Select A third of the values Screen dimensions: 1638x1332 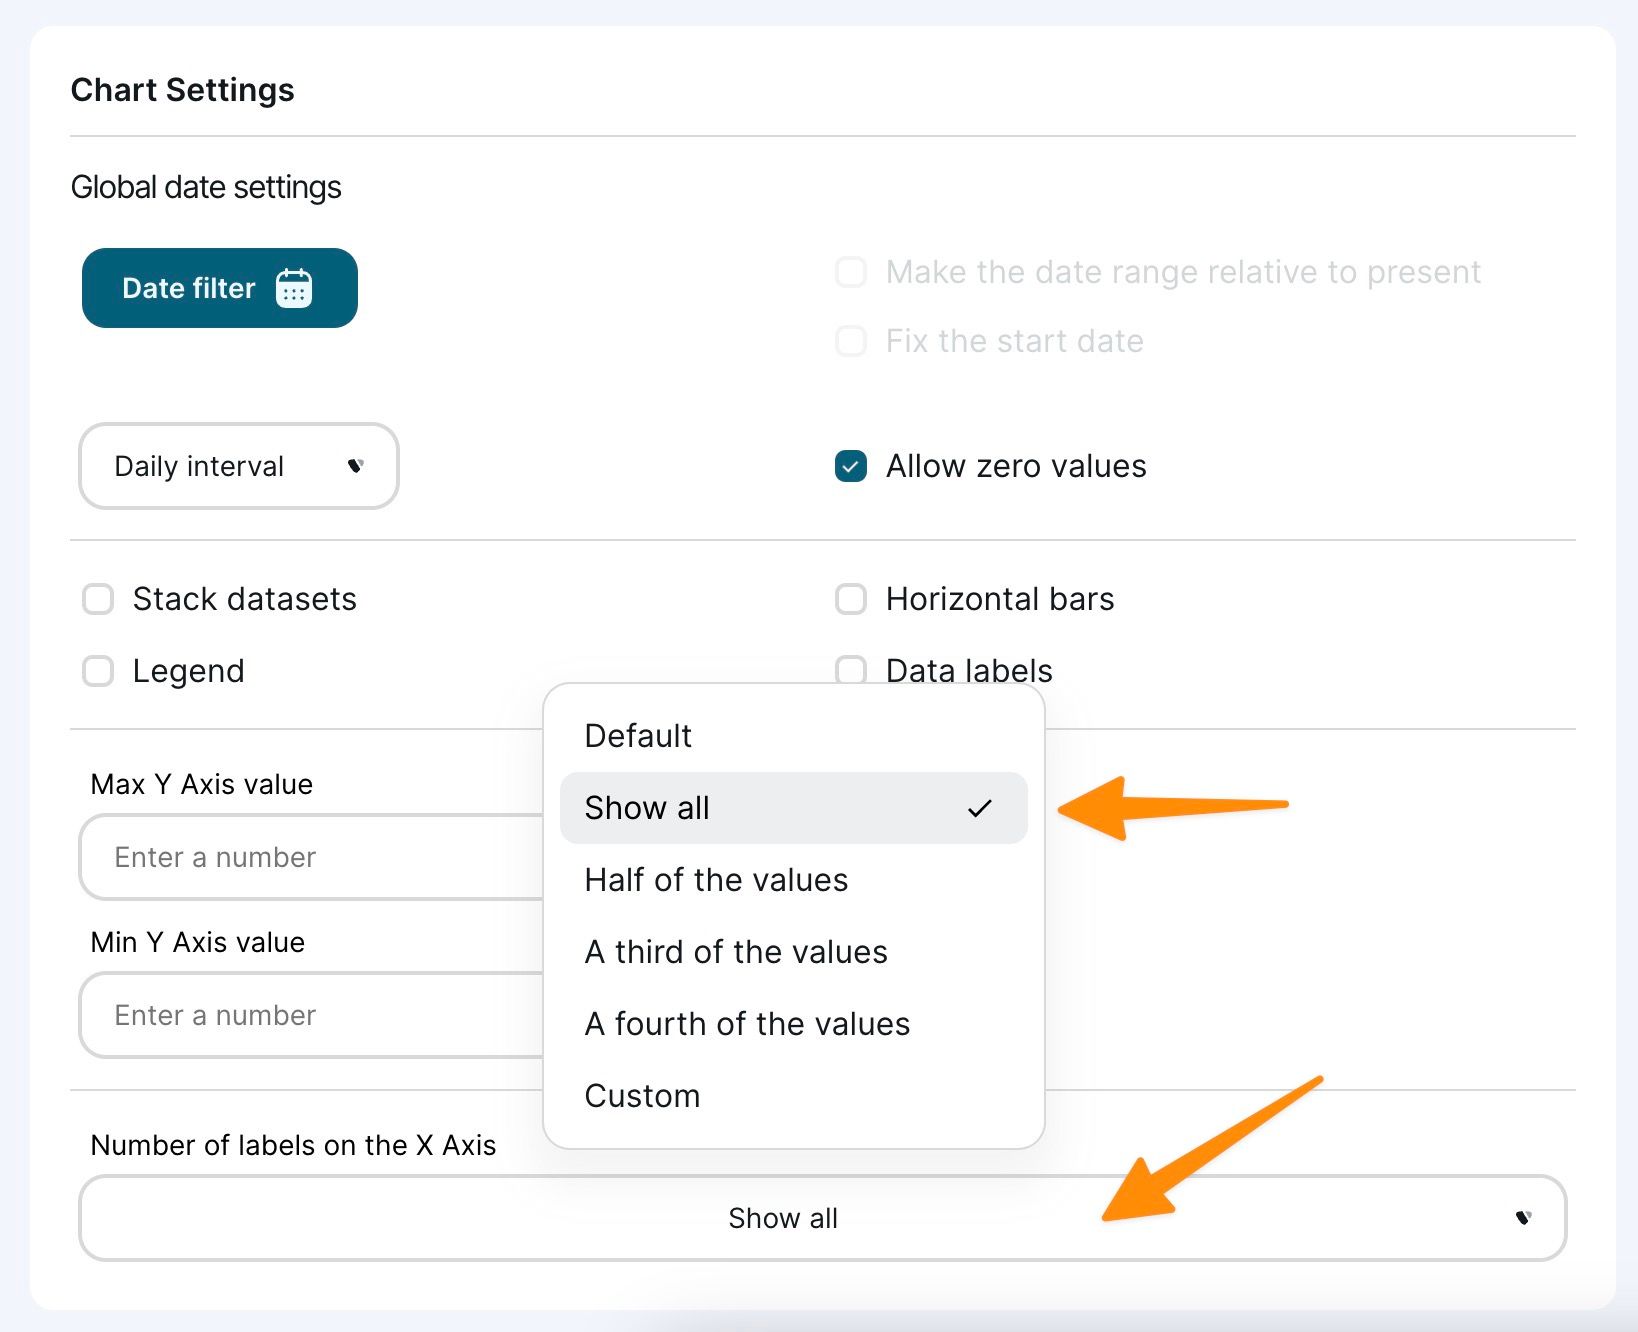click(736, 952)
